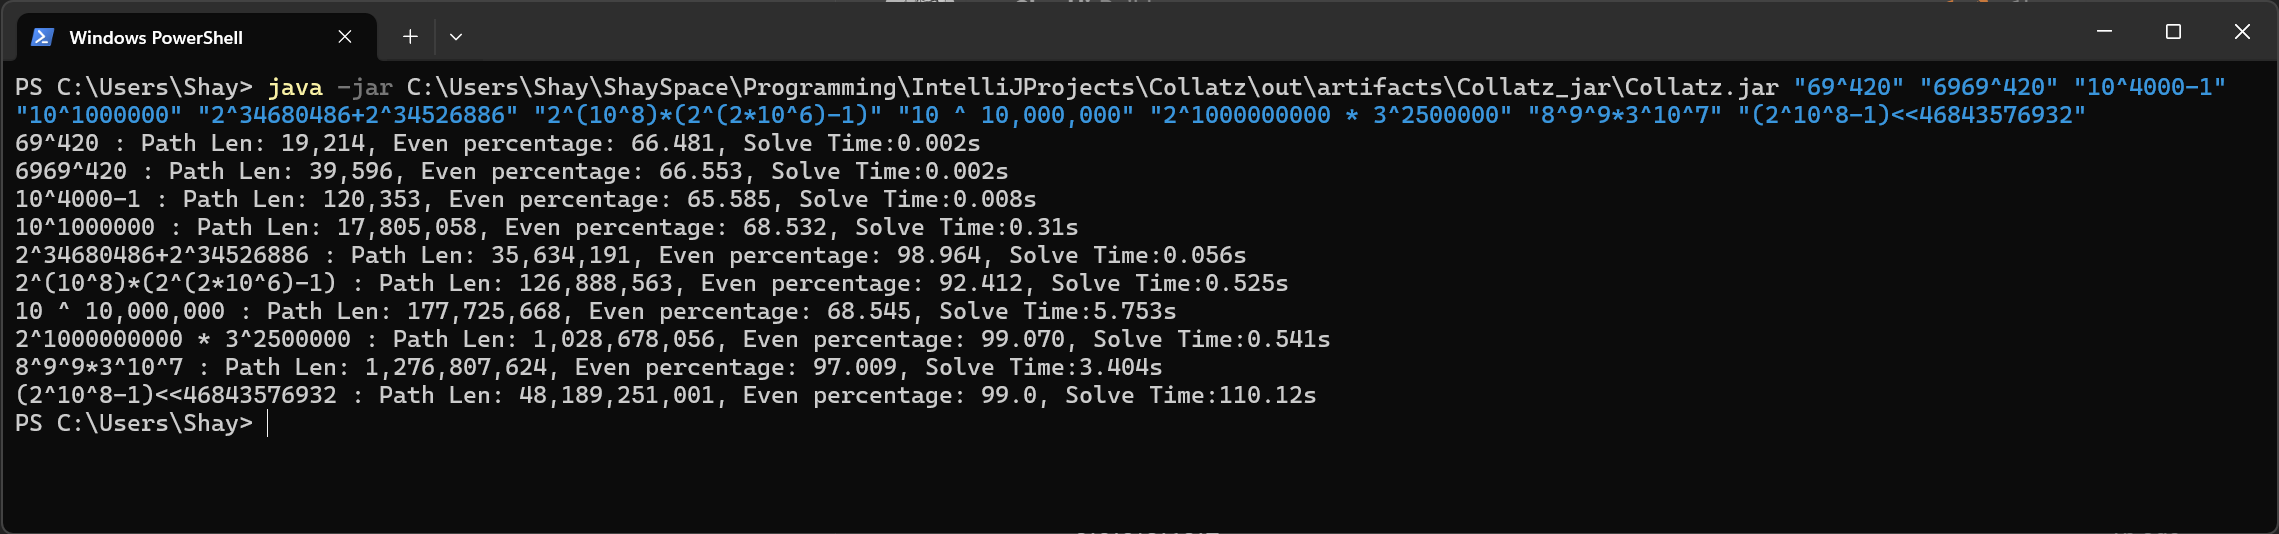The height and width of the screenshot is (534, 2279).
Task: Click the result line with Even percentage 98.964
Action: pos(630,256)
